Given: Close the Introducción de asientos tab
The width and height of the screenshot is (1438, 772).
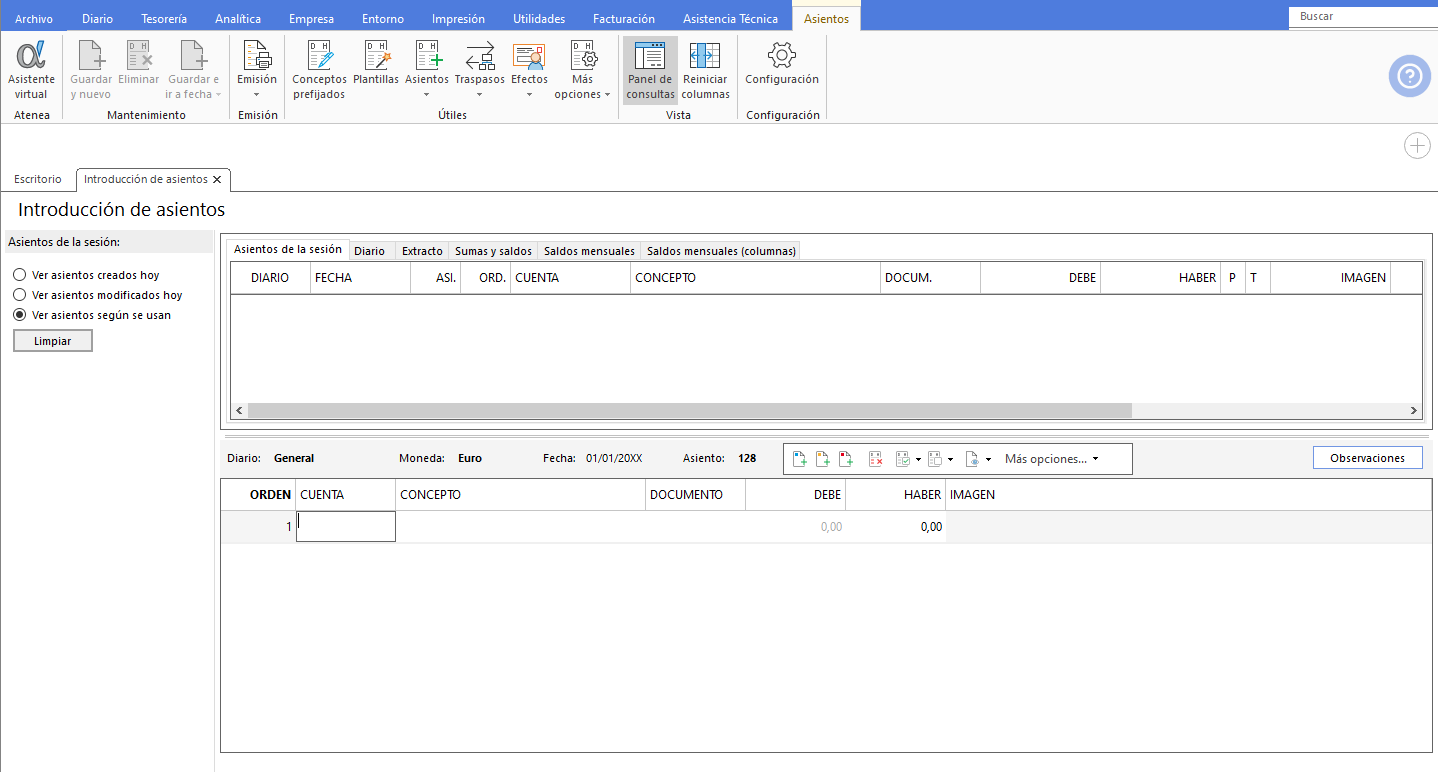Looking at the screenshot, I should tap(217, 179).
